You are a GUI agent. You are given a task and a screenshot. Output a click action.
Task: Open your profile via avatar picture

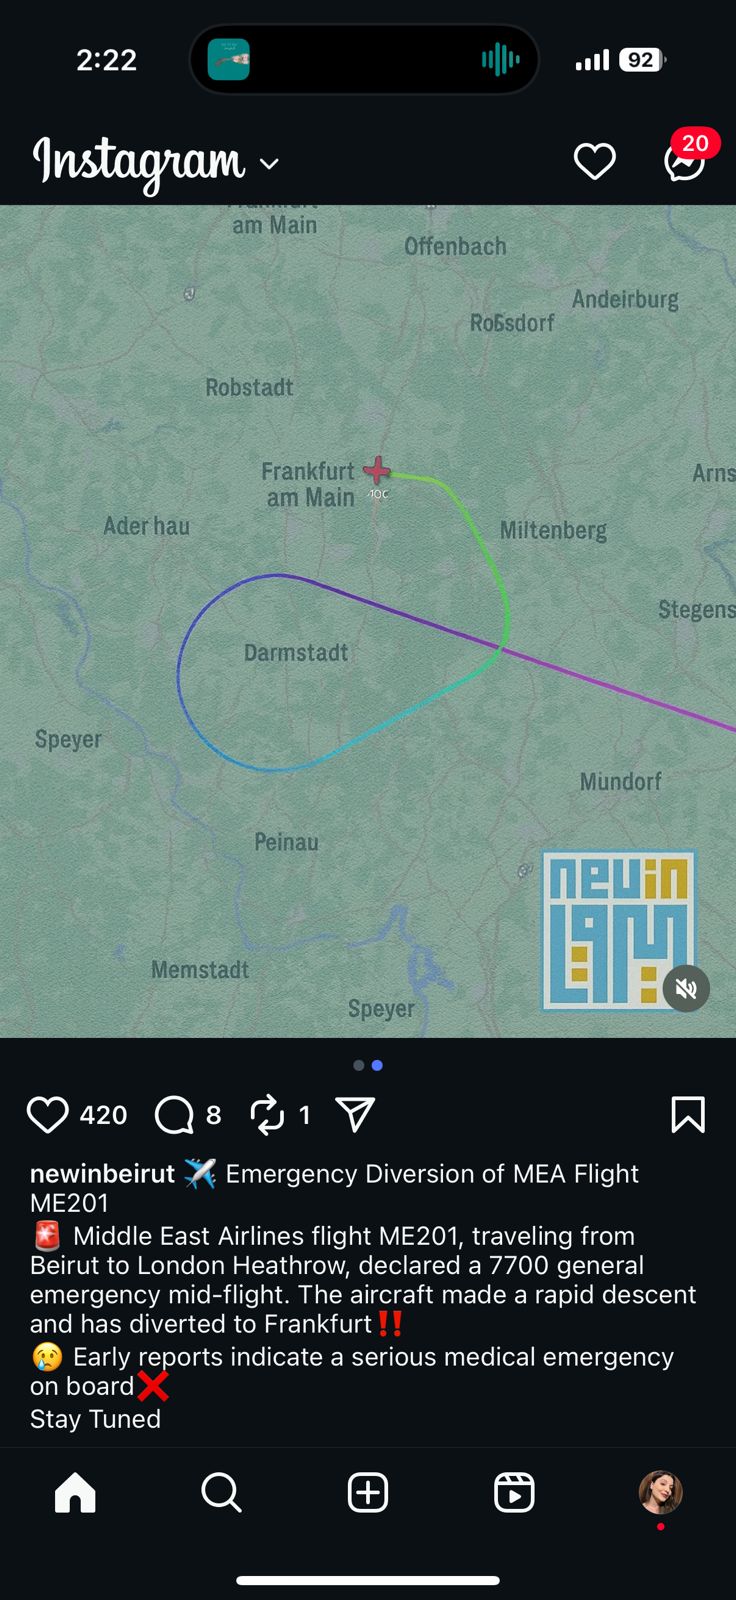click(661, 1493)
